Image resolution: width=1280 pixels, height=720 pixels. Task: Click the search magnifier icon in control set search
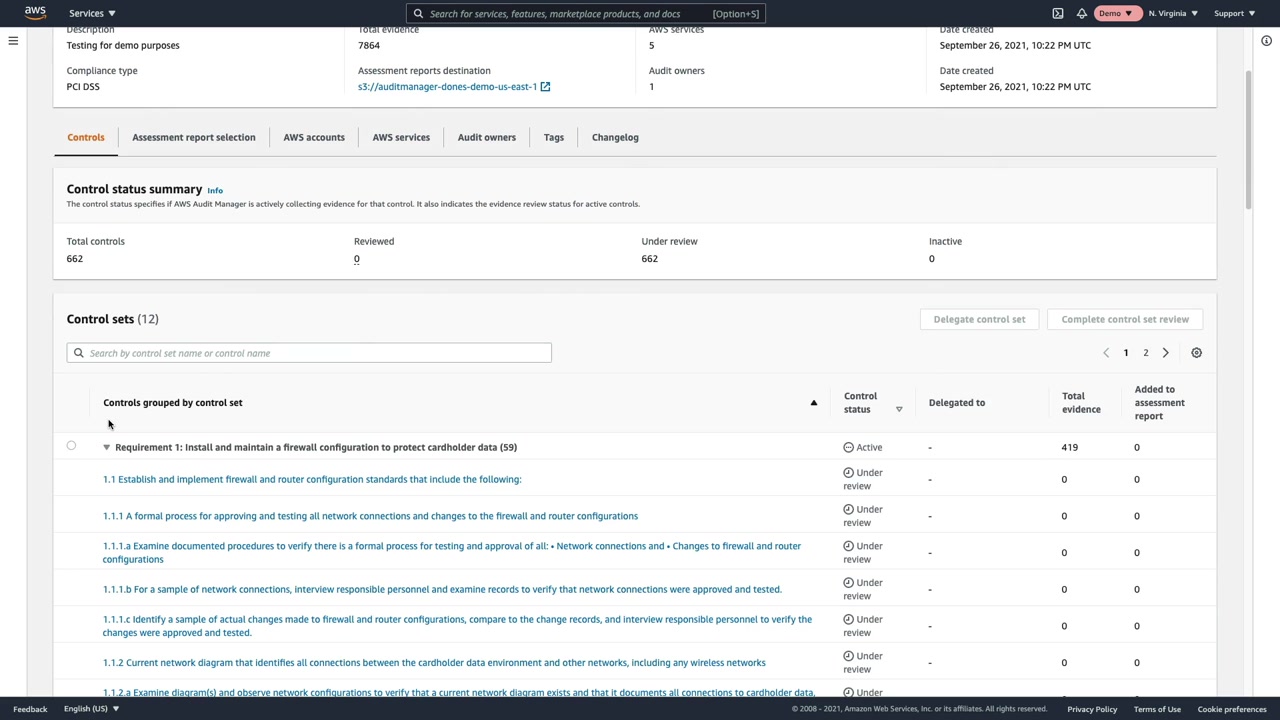[x=79, y=353]
